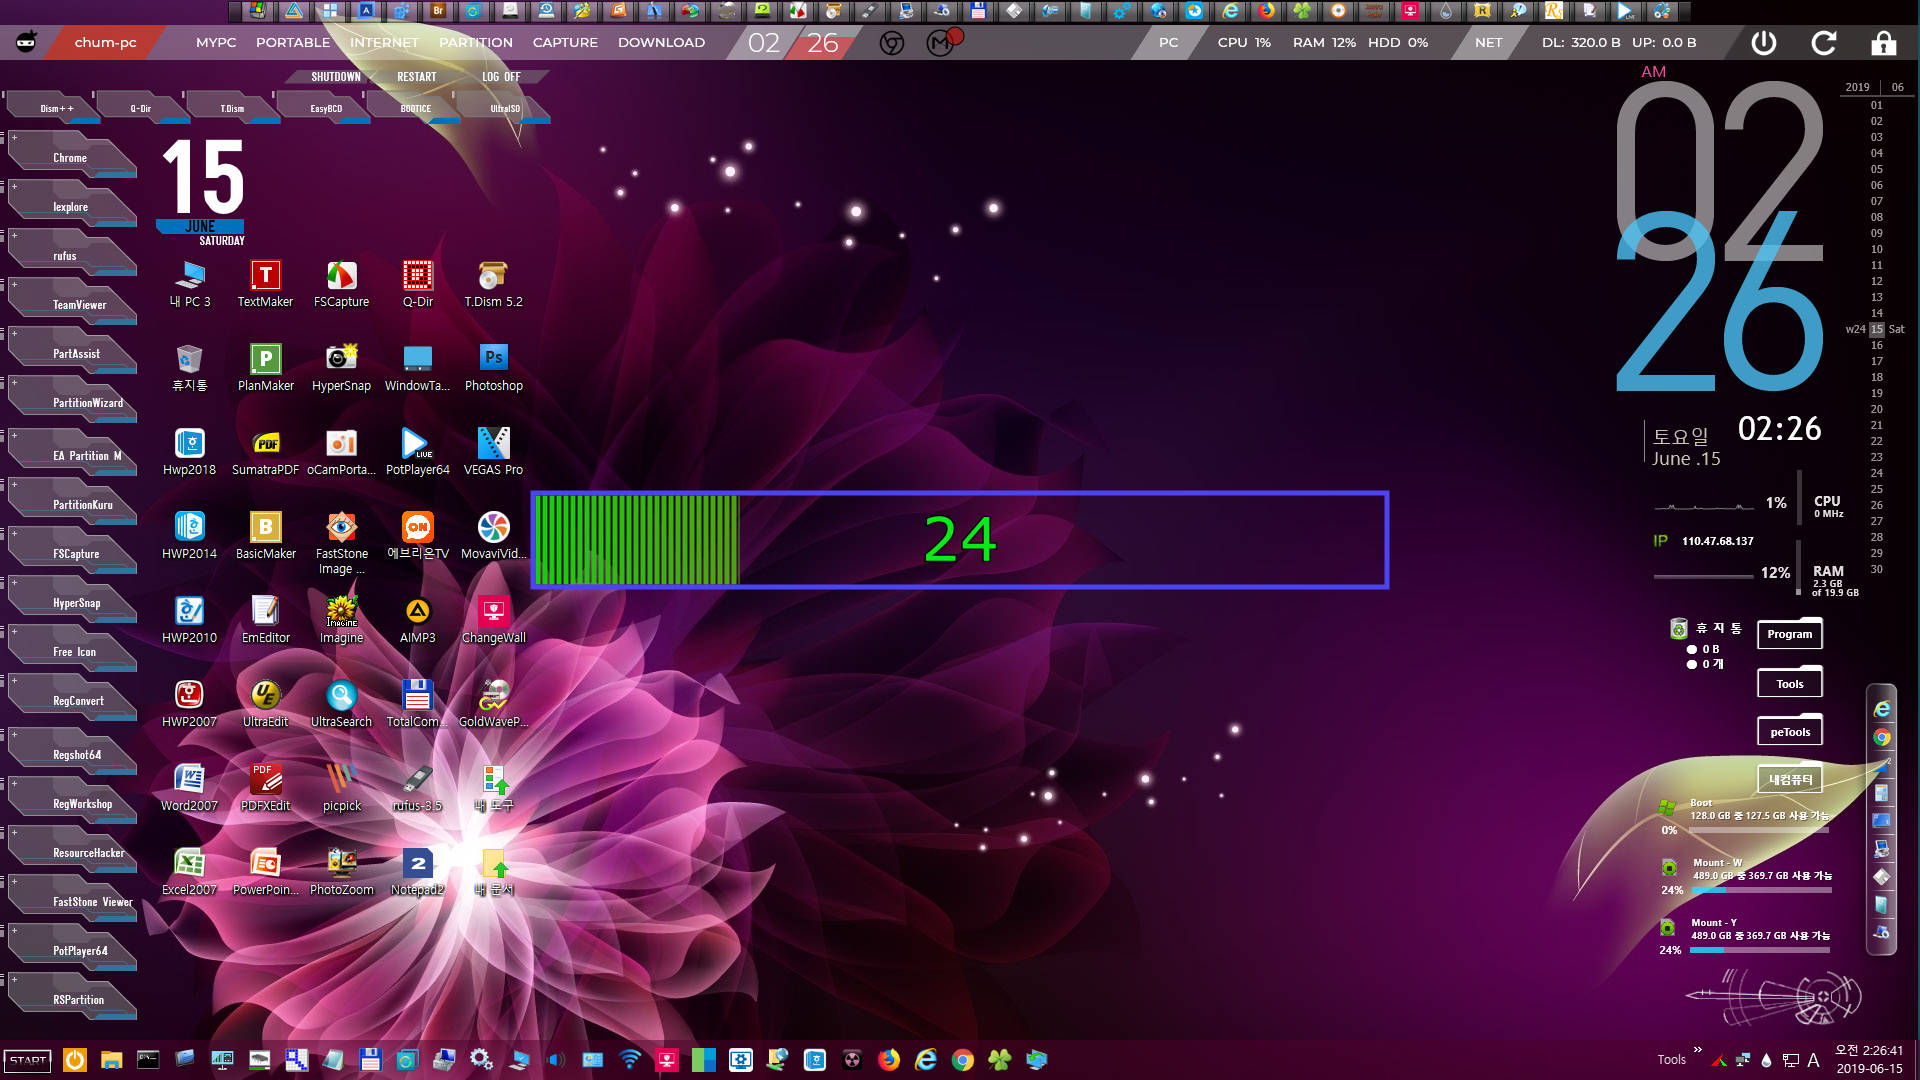Open the EmEditor desktop icon
The height and width of the screenshot is (1080, 1920).
(265, 620)
